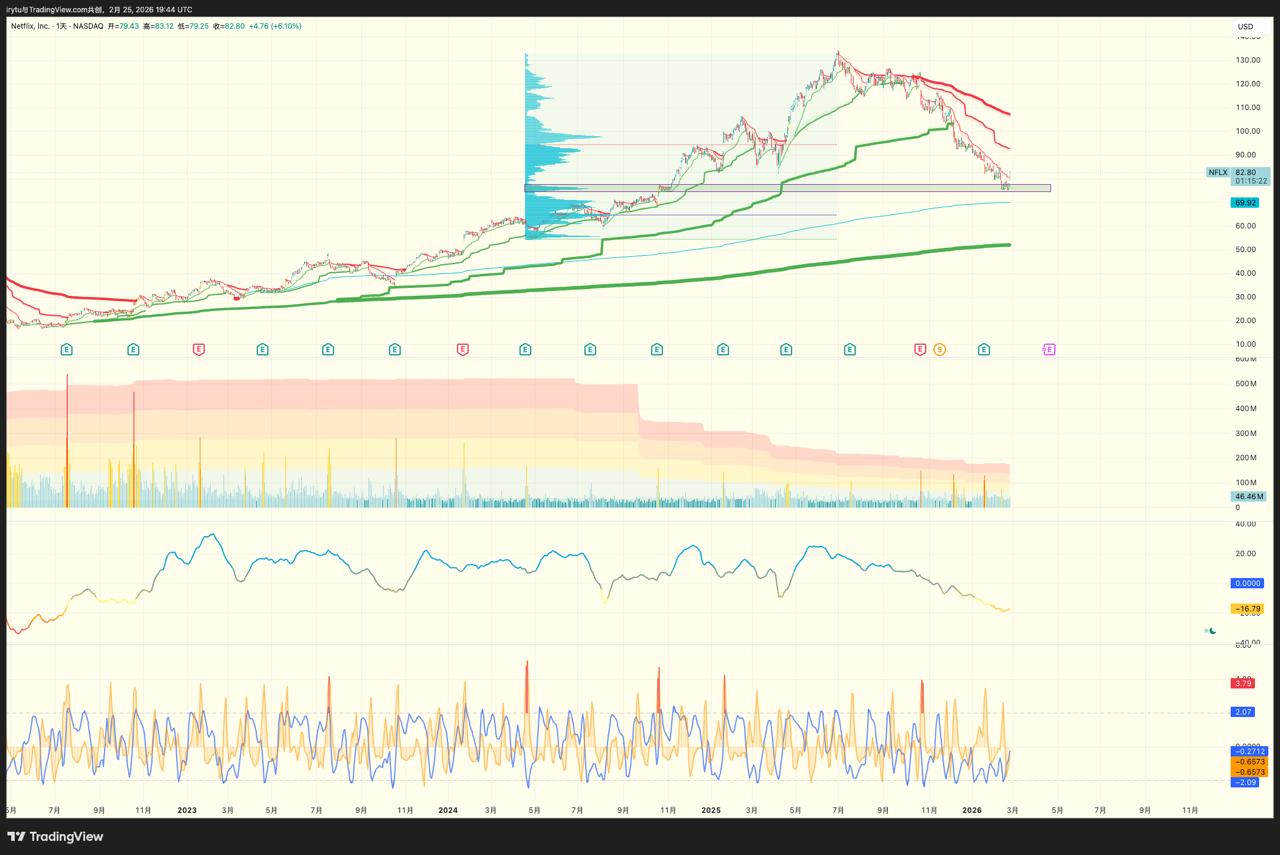
Task: Click the TradingView logo at bottom left
Action: tap(55, 836)
